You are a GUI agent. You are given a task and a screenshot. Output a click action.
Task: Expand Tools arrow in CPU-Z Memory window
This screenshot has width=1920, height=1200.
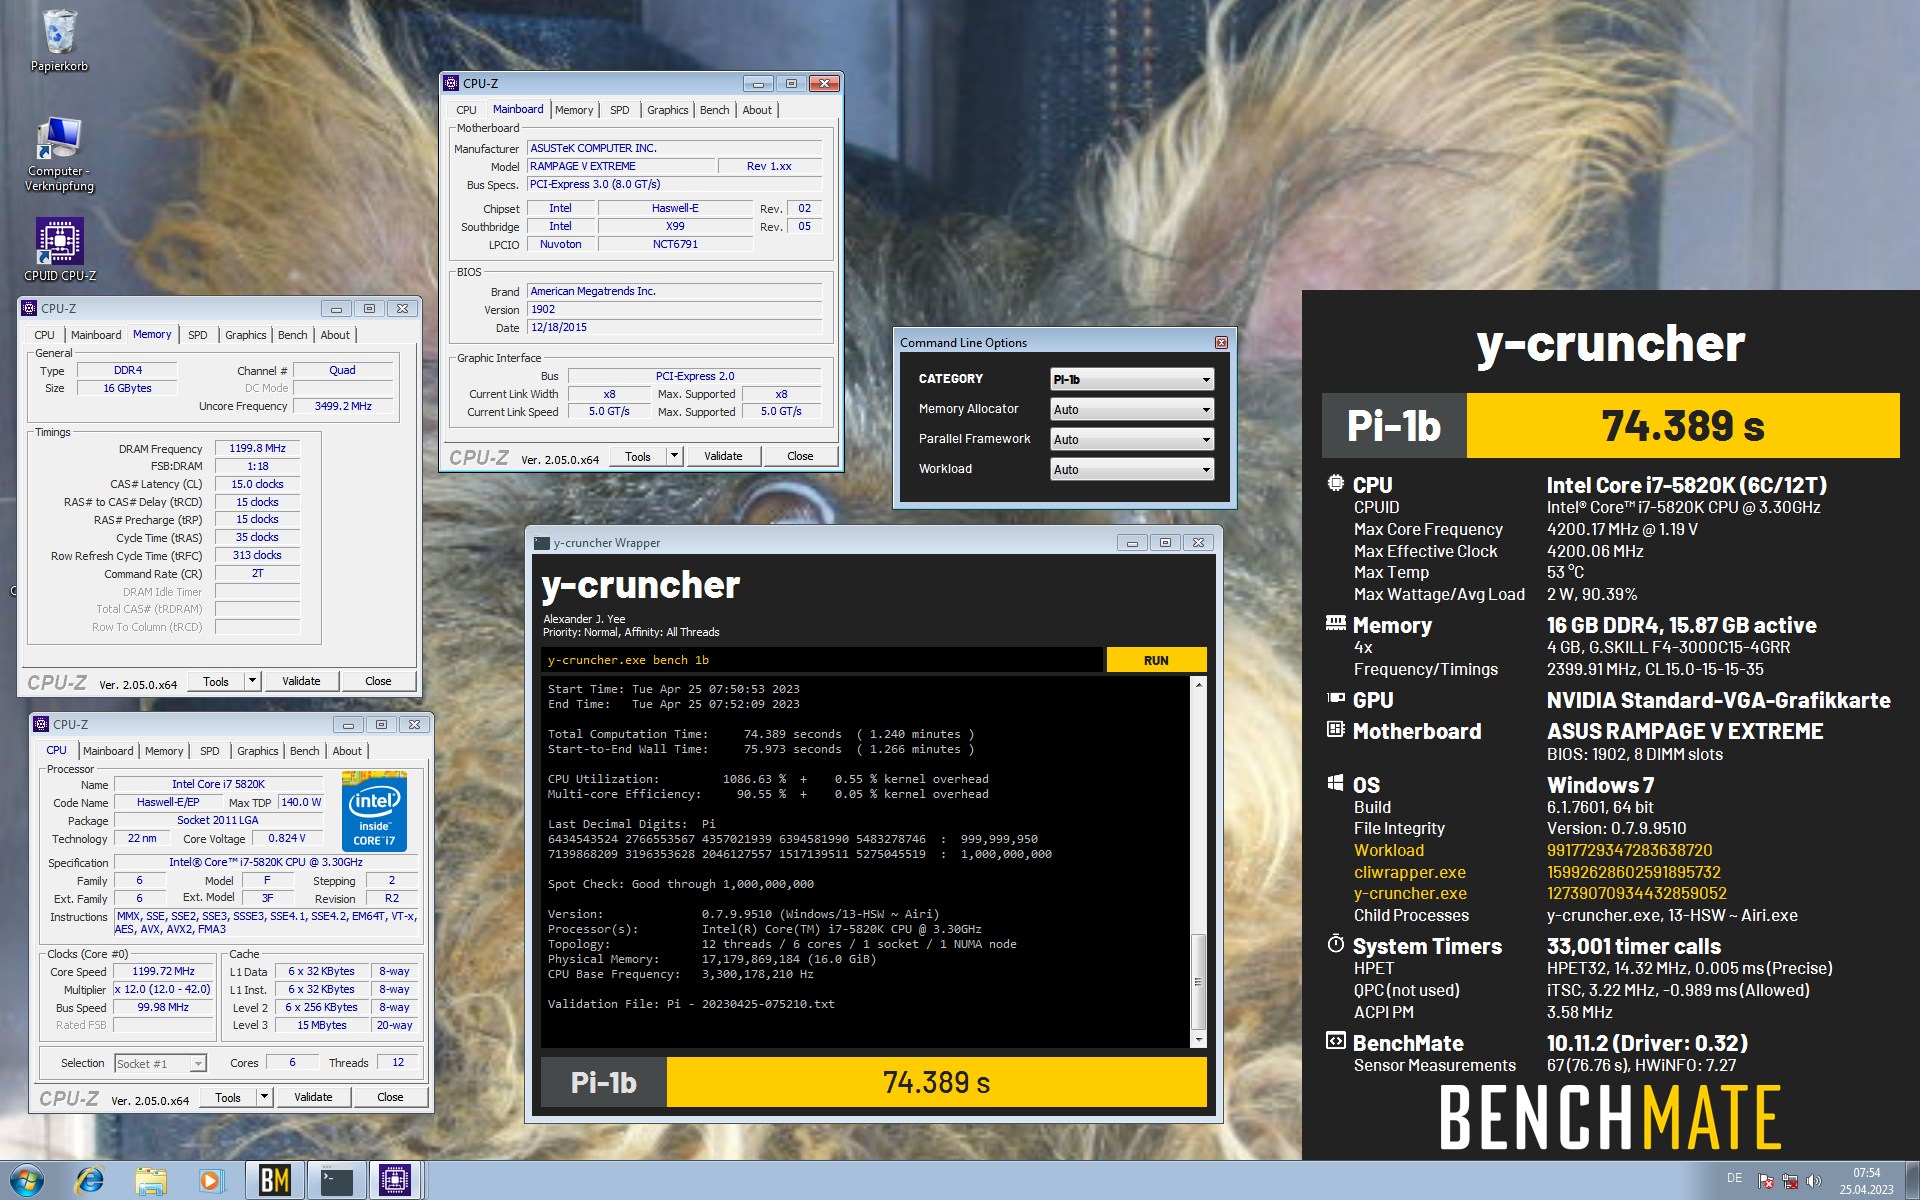[x=252, y=681]
